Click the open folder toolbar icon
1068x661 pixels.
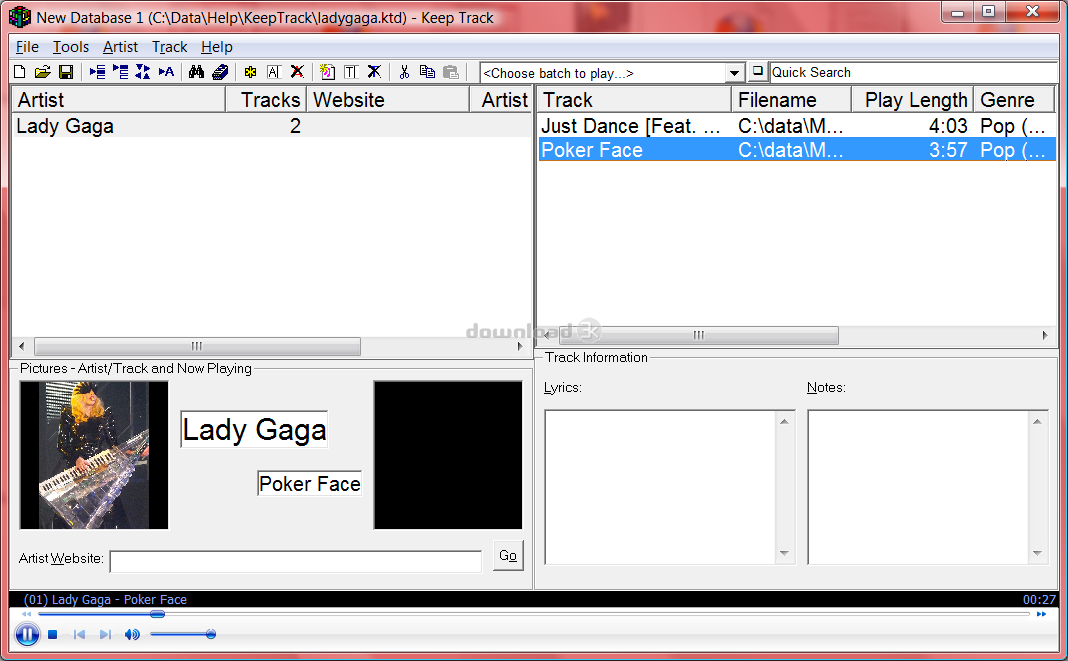(x=42, y=72)
